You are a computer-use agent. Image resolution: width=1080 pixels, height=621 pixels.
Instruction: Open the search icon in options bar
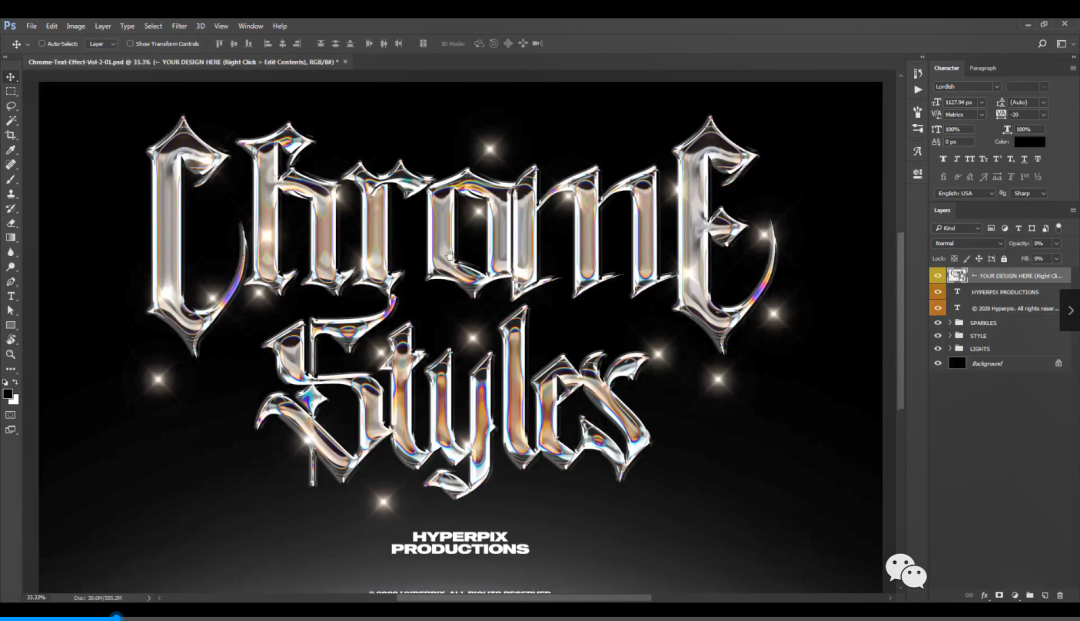pos(1042,43)
